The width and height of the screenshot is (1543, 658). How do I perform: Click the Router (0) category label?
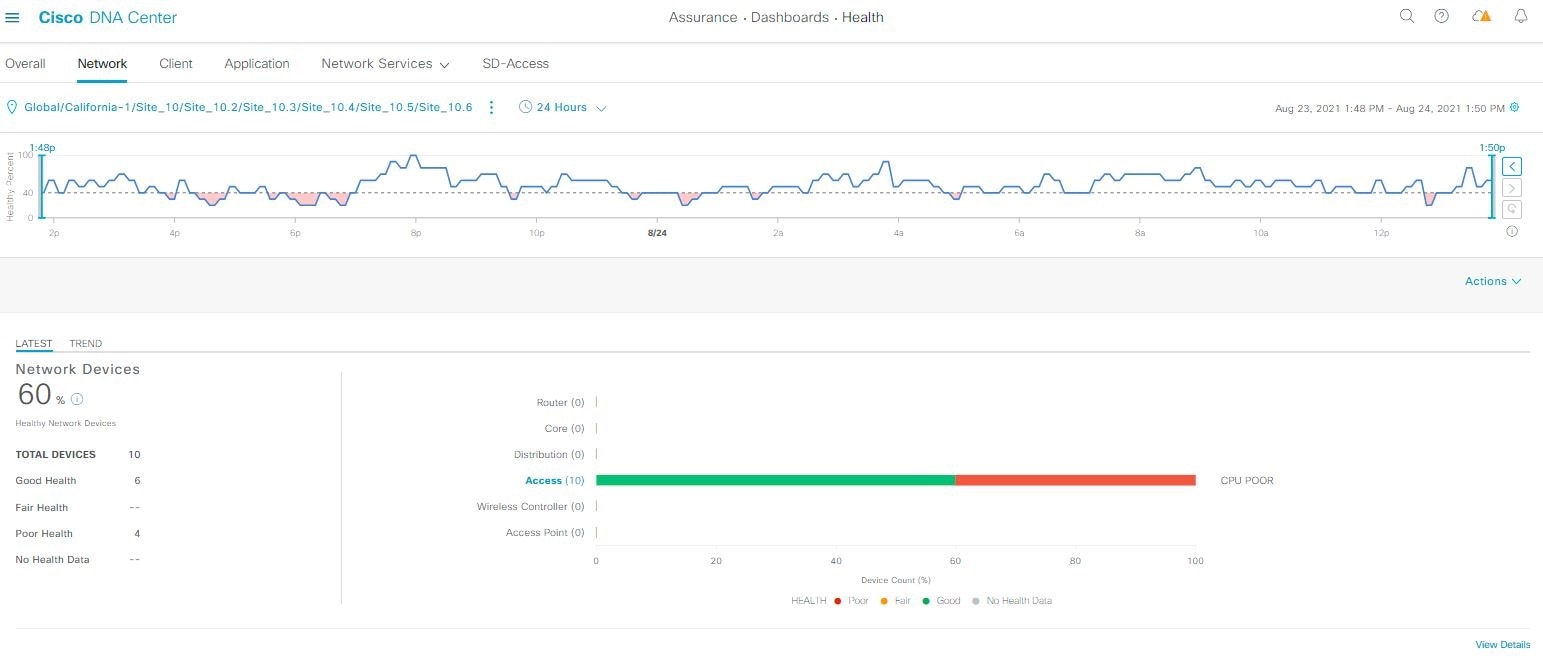coord(560,402)
